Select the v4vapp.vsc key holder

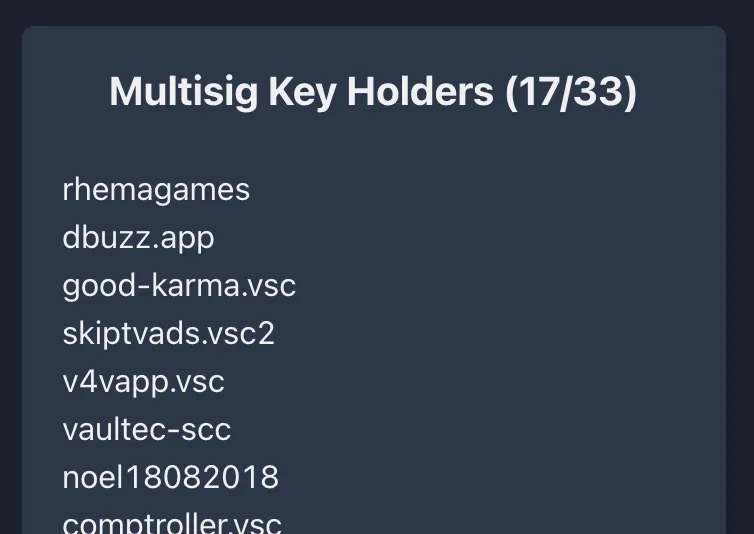click(143, 381)
